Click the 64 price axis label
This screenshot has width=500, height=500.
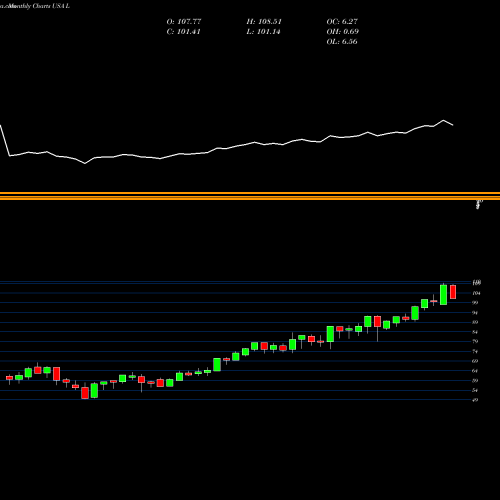475,371
